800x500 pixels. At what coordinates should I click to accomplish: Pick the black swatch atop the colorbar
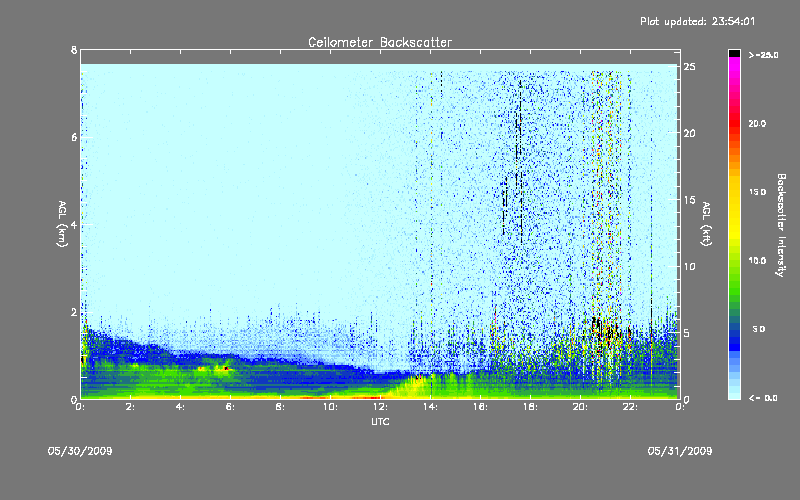coord(734,53)
